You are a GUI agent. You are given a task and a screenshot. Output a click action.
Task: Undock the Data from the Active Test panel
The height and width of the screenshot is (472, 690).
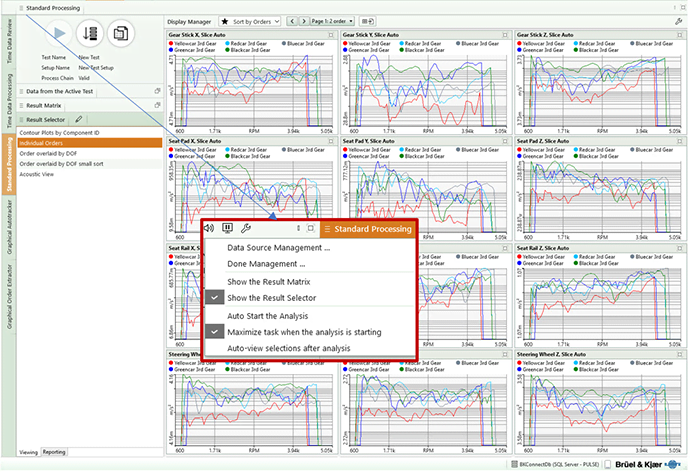pyautogui.click(x=157, y=91)
